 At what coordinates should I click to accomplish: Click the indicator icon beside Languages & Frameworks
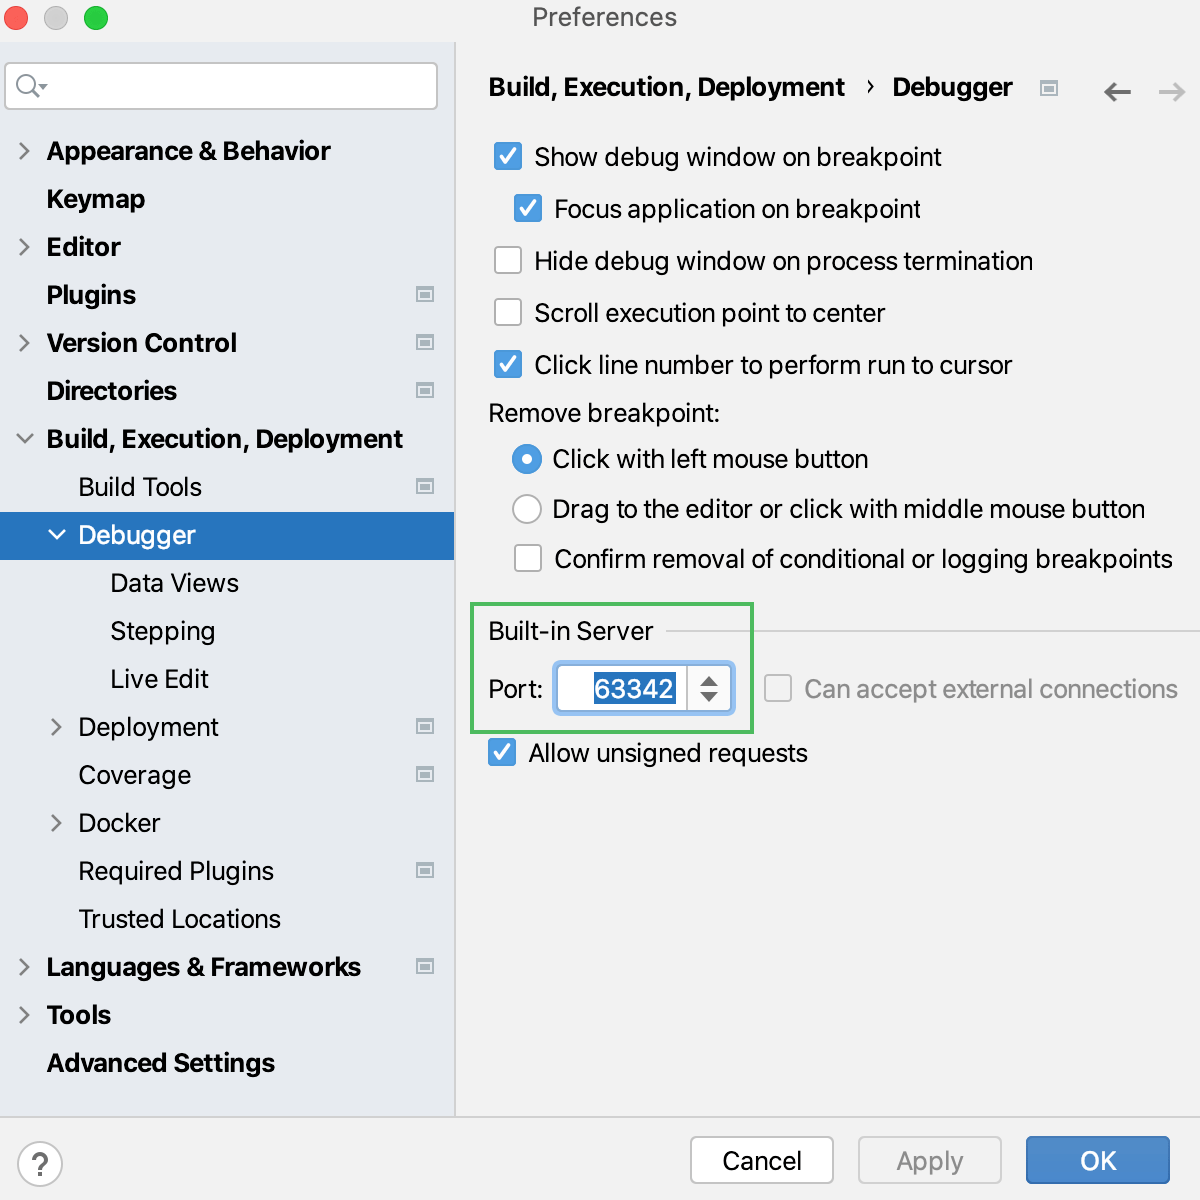[x=425, y=967]
